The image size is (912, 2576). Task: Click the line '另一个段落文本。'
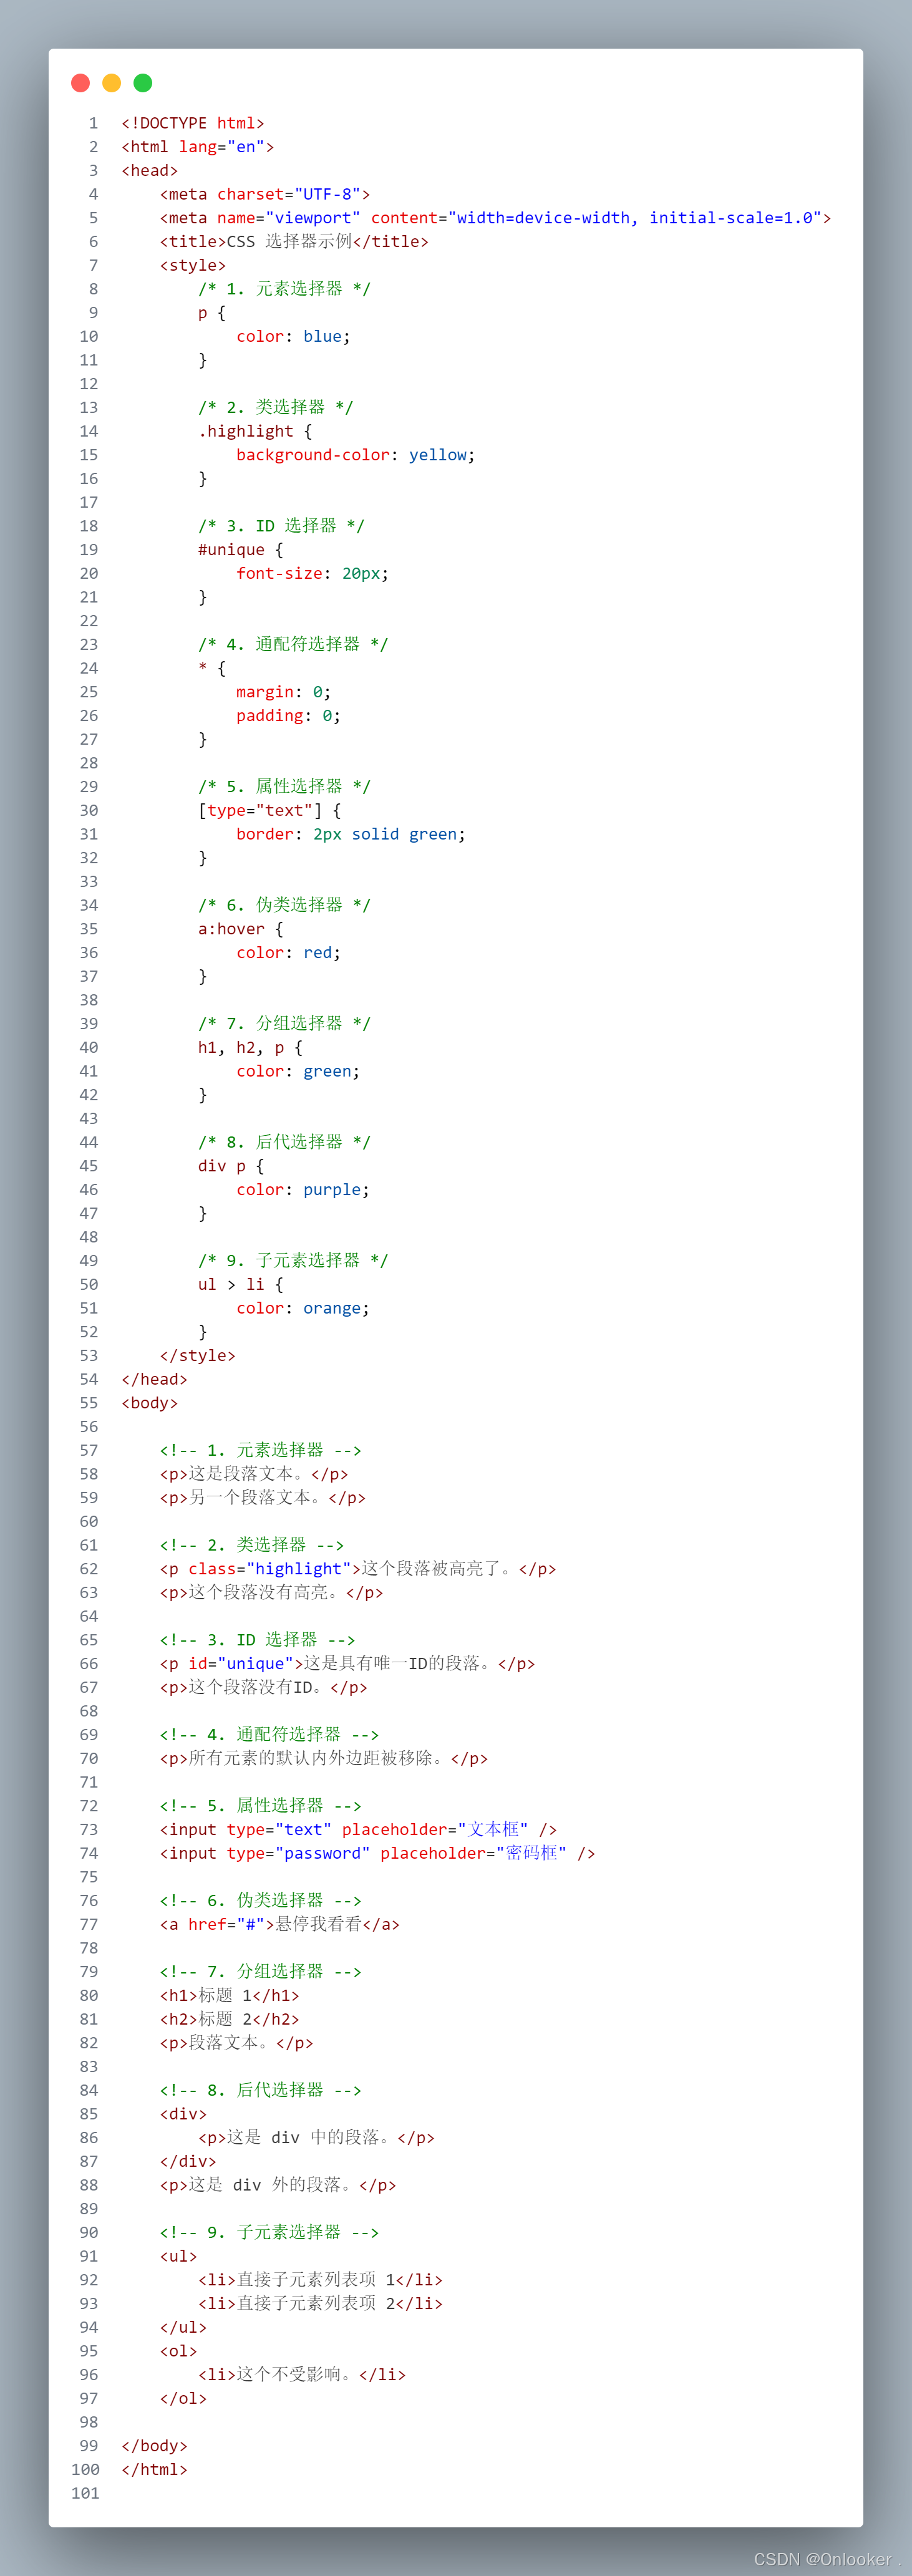click(x=263, y=1498)
